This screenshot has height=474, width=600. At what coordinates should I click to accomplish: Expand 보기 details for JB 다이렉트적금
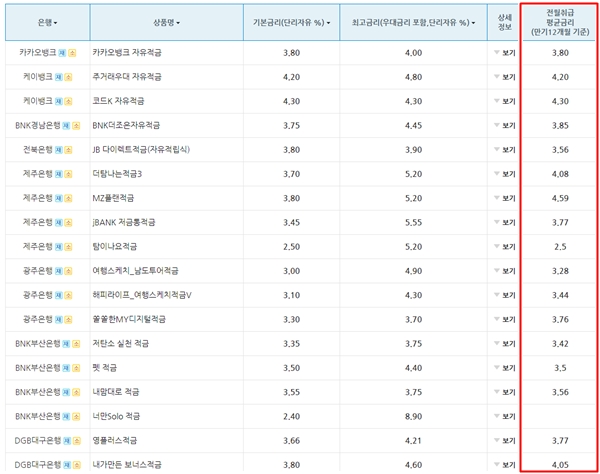tap(505, 150)
